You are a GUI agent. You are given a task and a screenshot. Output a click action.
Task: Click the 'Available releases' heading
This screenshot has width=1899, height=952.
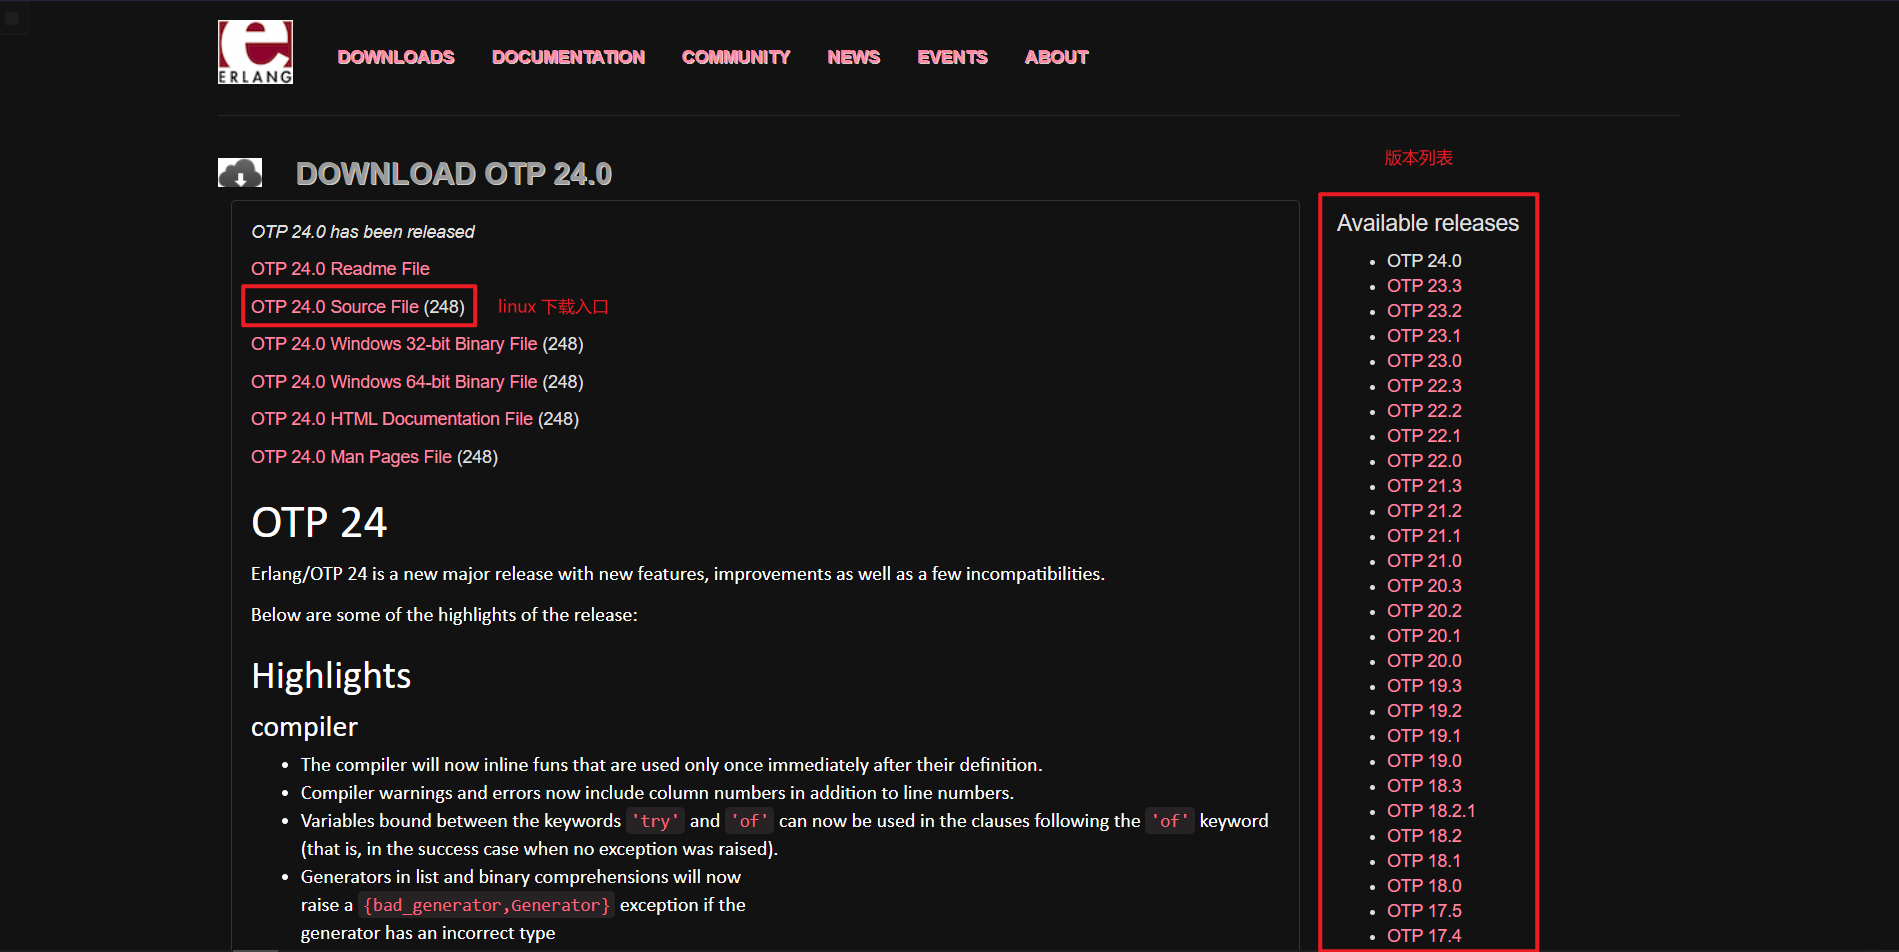[1428, 223]
